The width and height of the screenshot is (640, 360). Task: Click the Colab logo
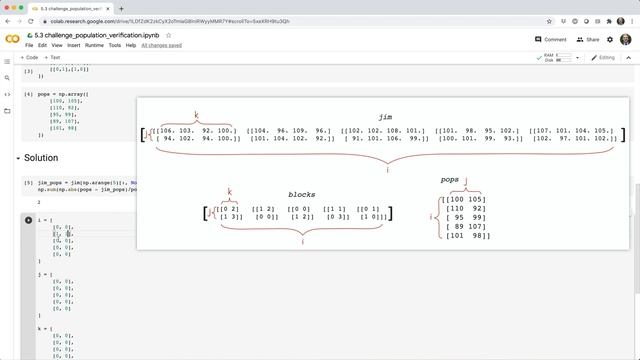(x=12, y=39)
